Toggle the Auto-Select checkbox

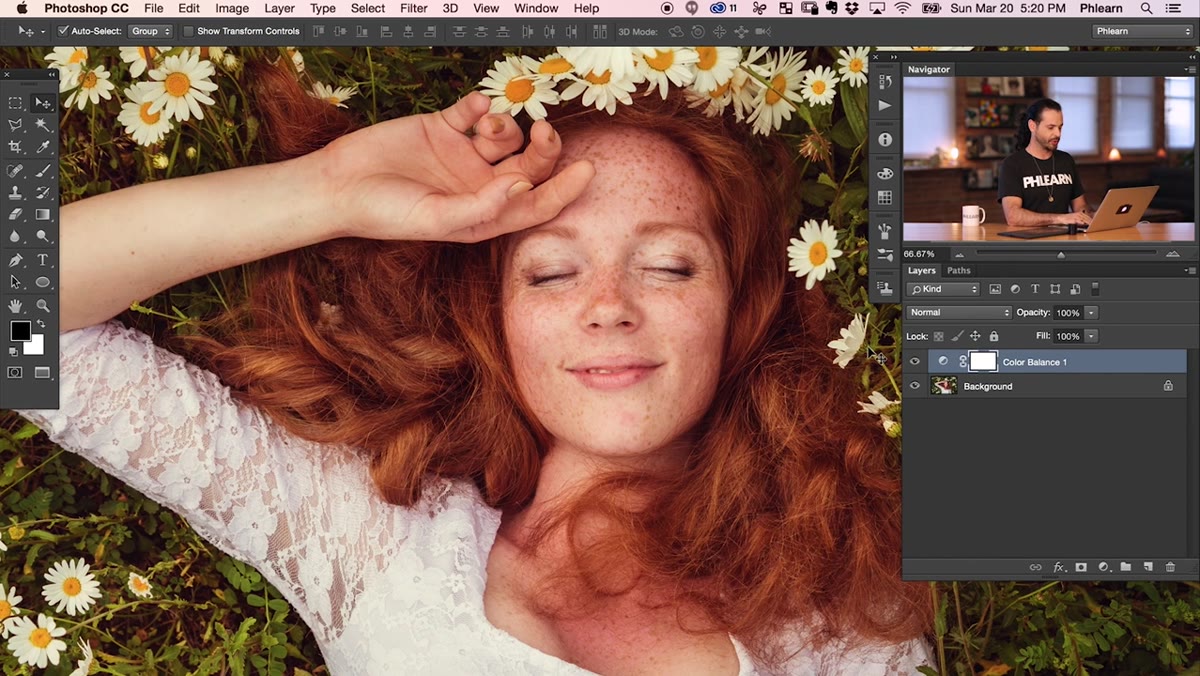(x=64, y=31)
